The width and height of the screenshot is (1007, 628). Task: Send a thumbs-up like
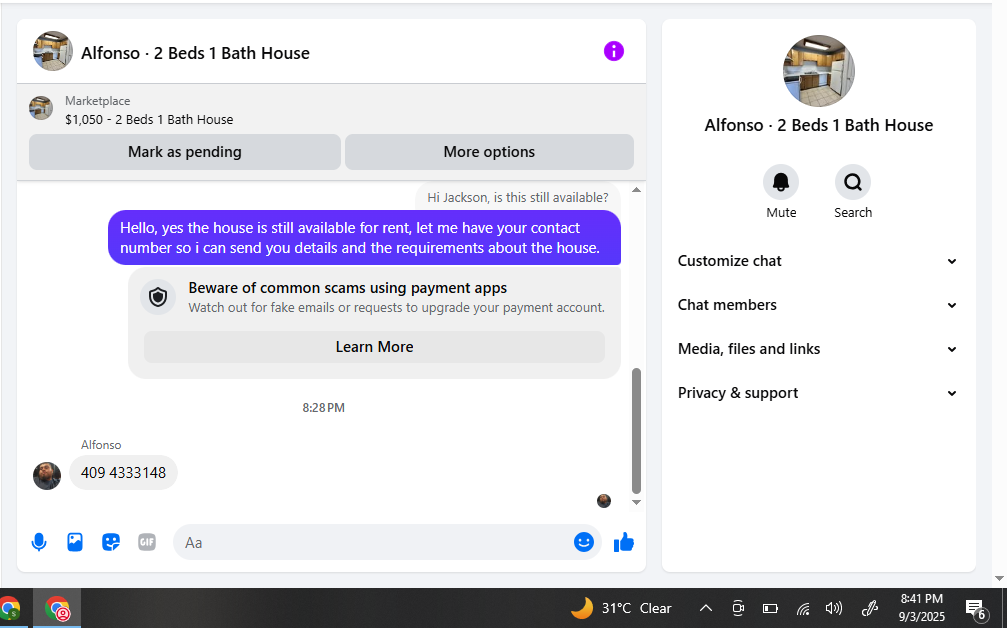624,543
